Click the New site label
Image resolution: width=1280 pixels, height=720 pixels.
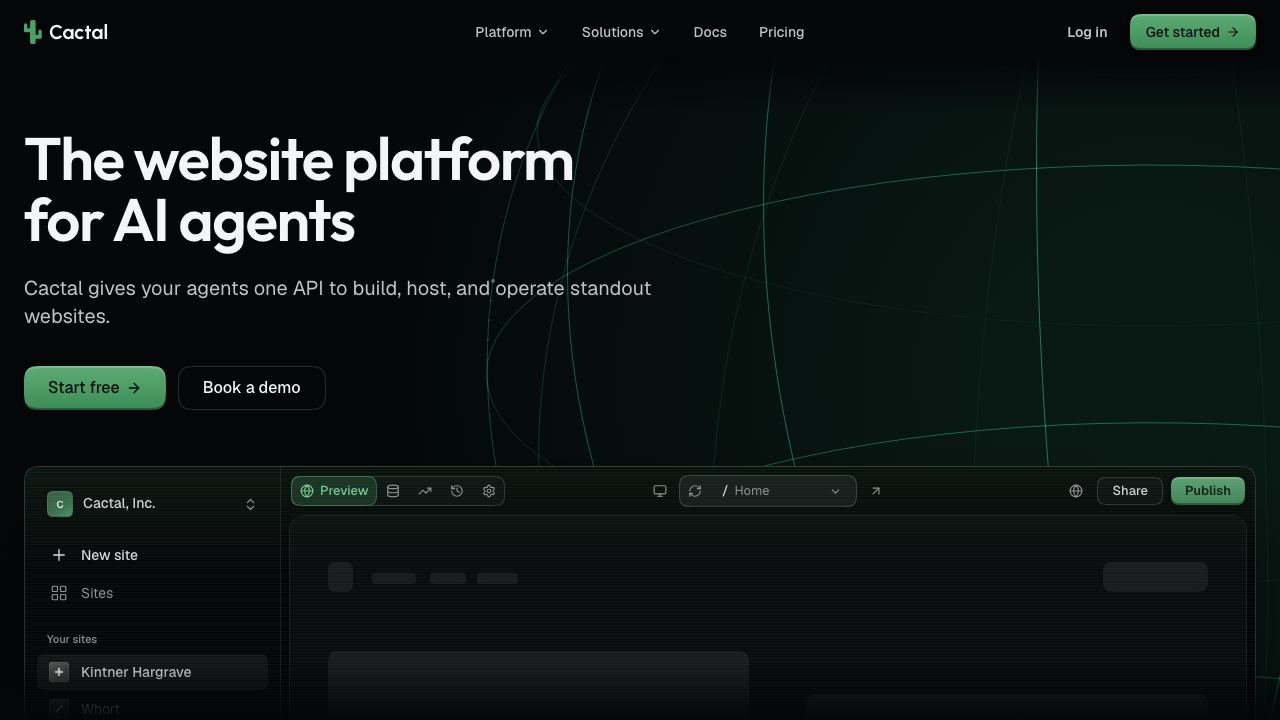110,555
